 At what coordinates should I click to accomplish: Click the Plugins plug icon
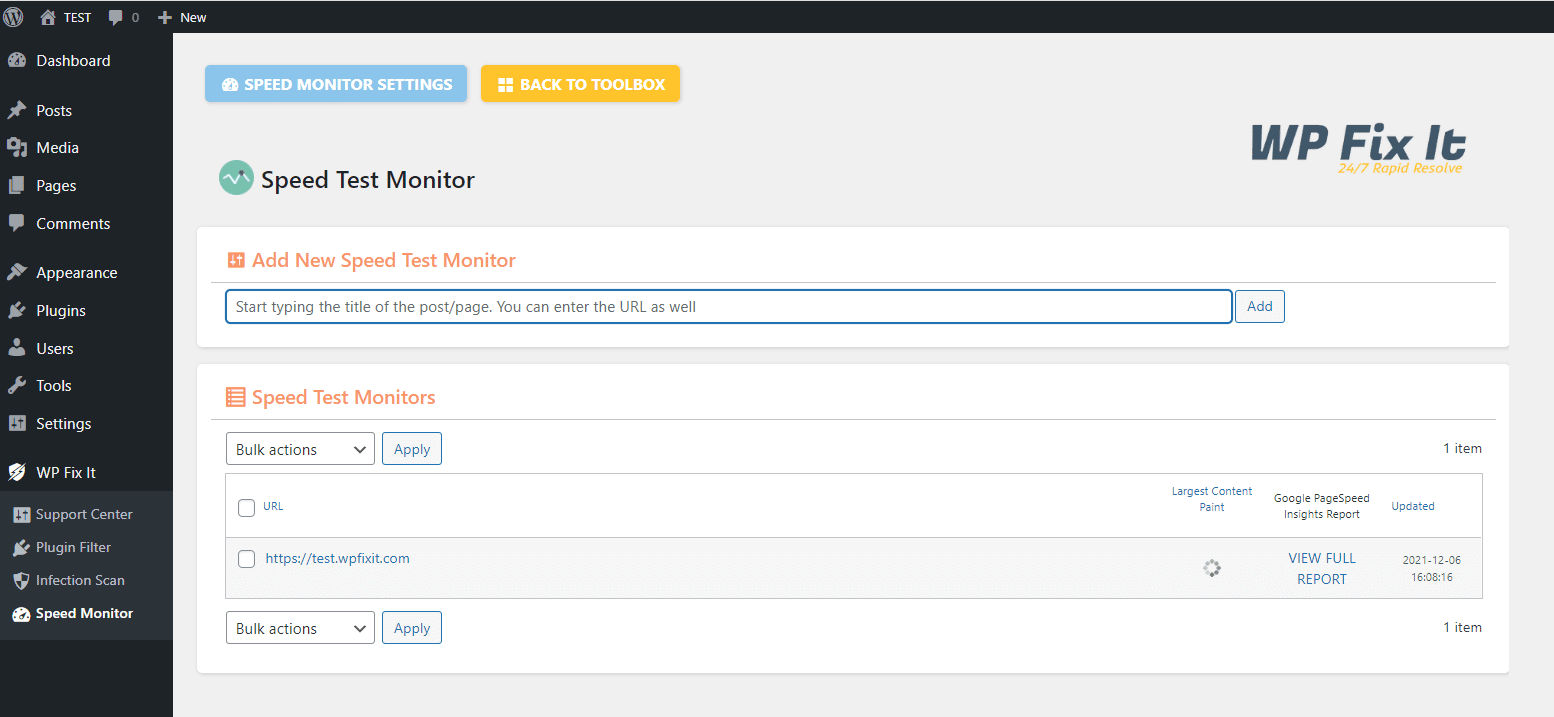pos(16,310)
